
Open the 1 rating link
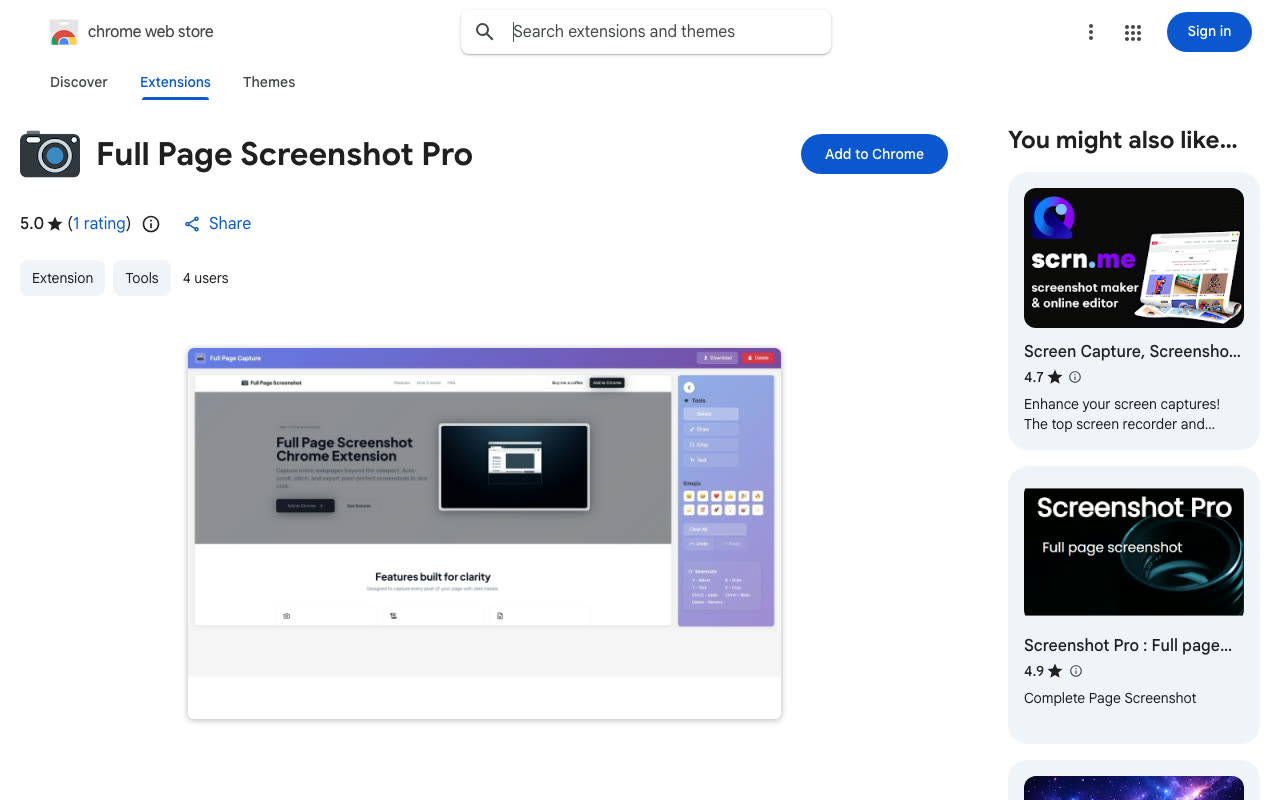pyautogui.click(x=100, y=224)
